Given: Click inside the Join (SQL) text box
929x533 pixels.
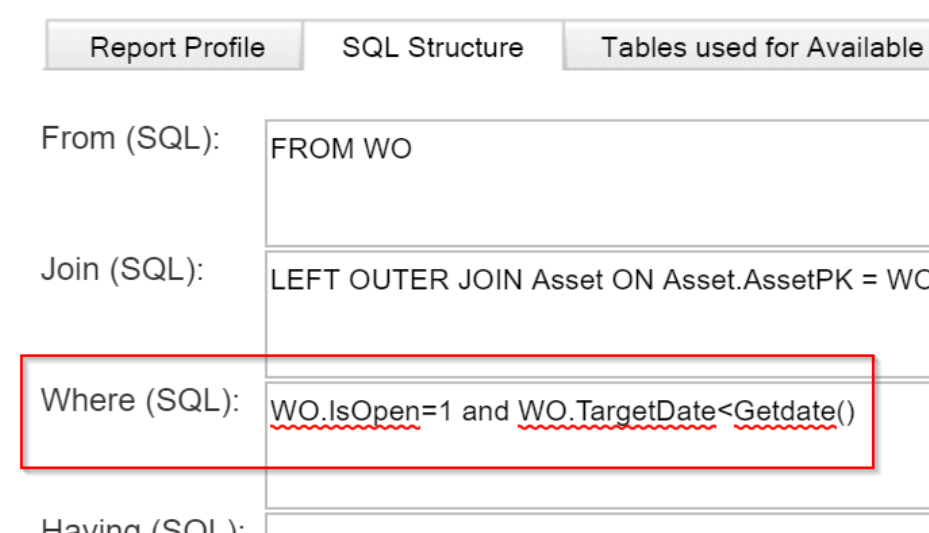Looking at the screenshot, I should point(597,314).
